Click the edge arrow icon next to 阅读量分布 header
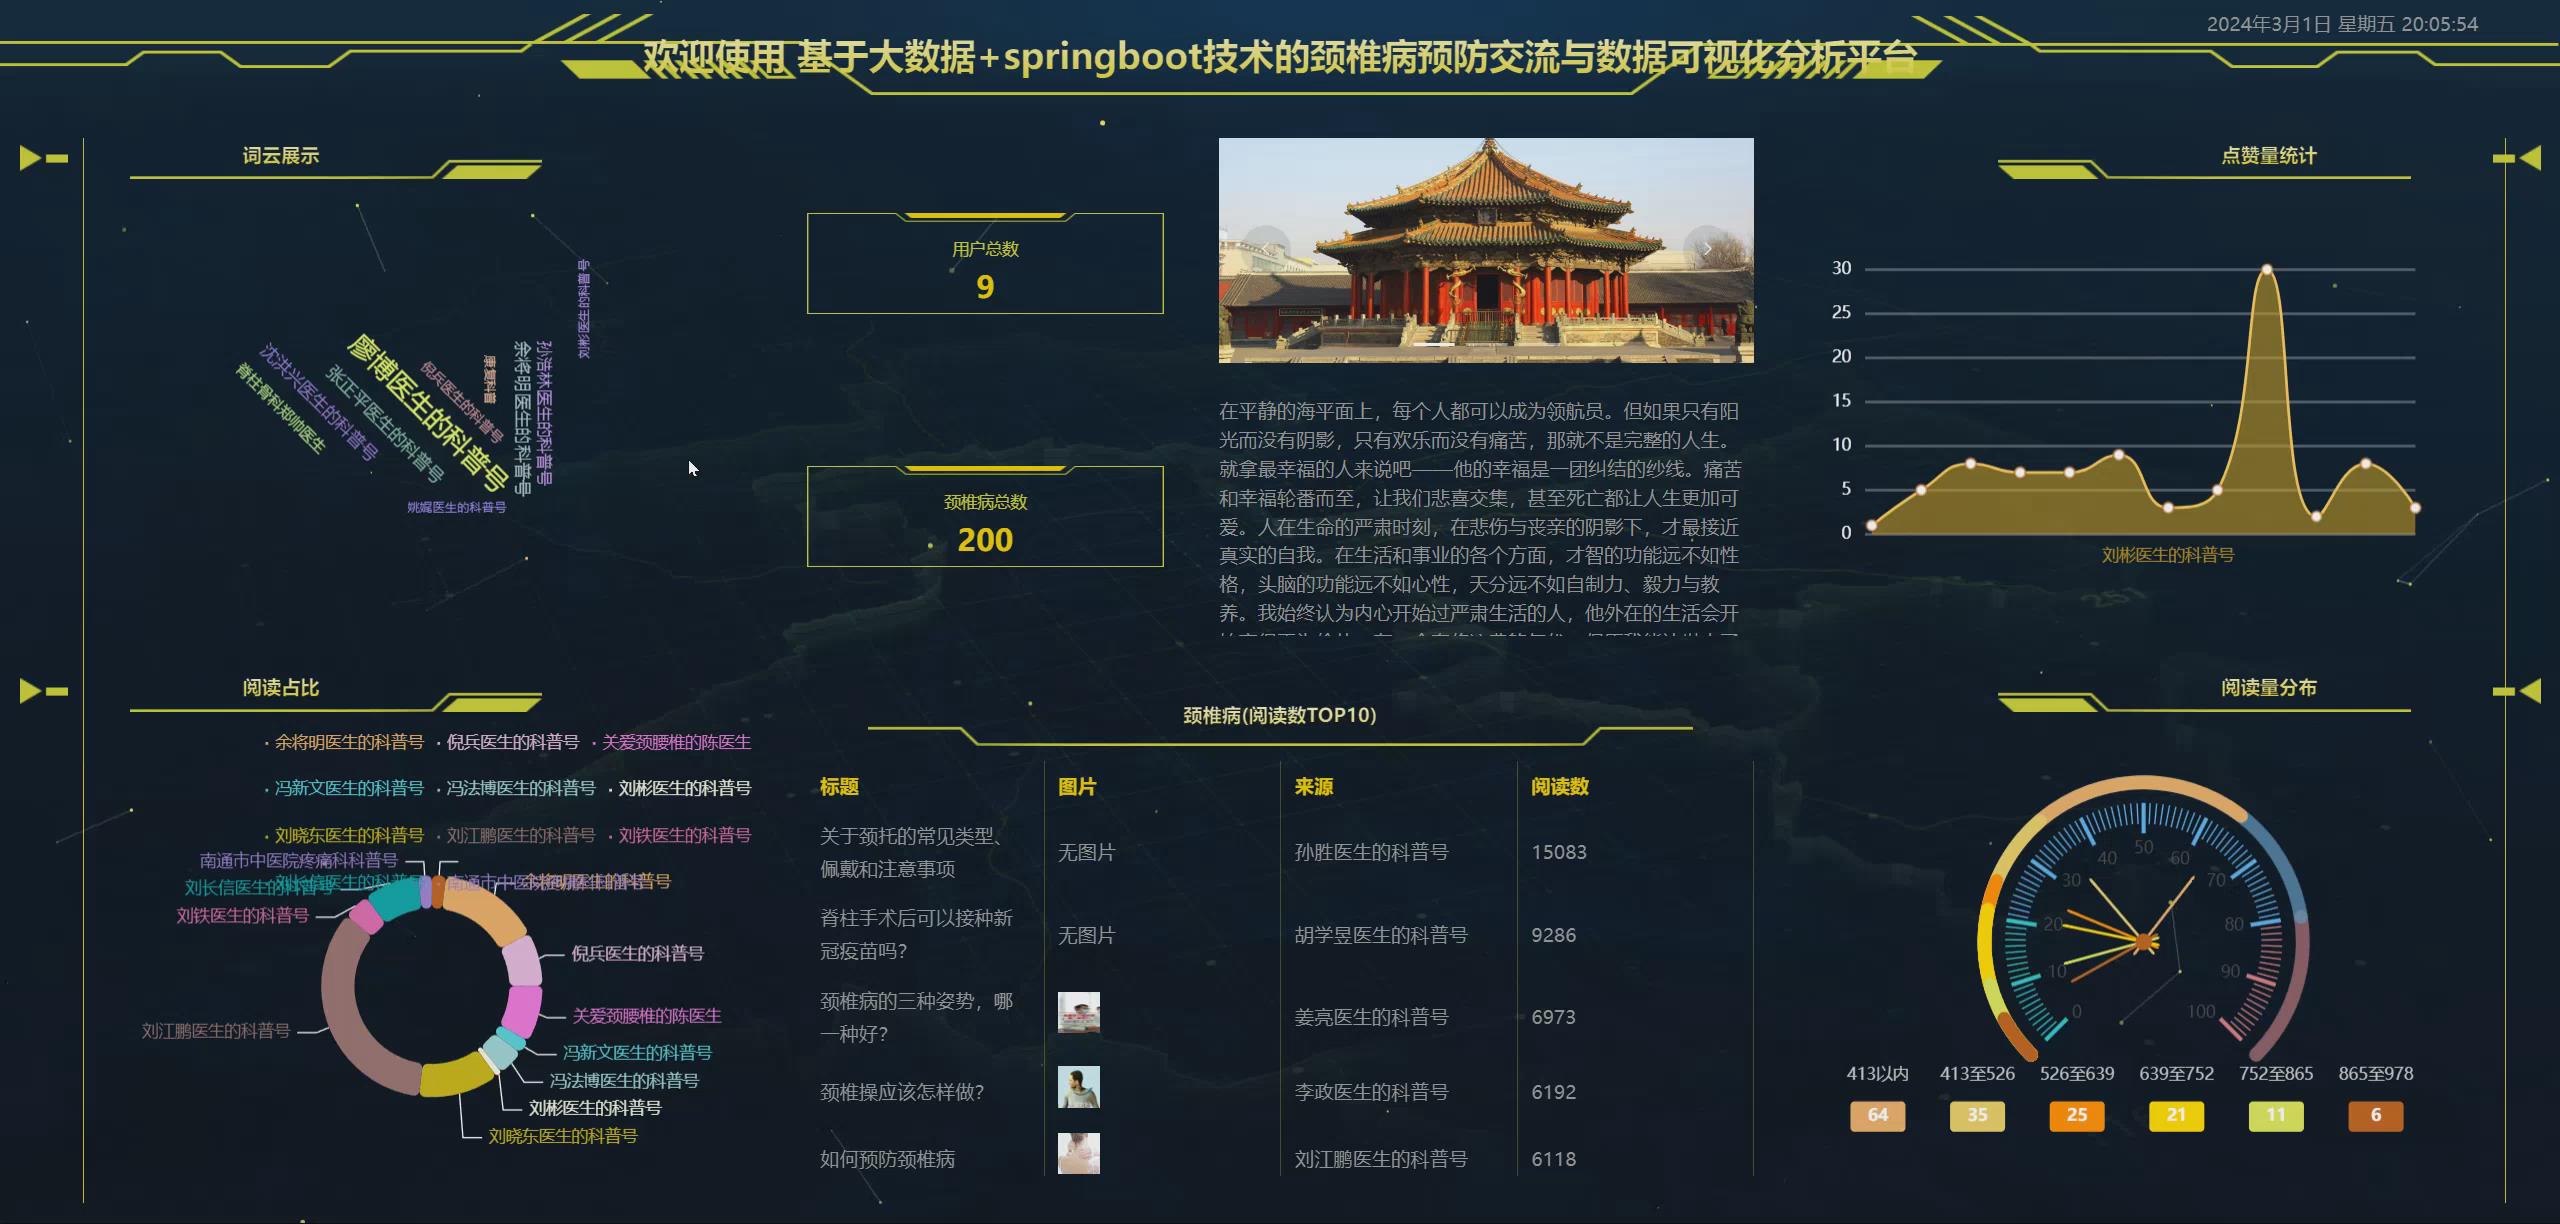Image resolution: width=2560 pixels, height=1224 pixels. pyautogui.click(x=2530, y=688)
